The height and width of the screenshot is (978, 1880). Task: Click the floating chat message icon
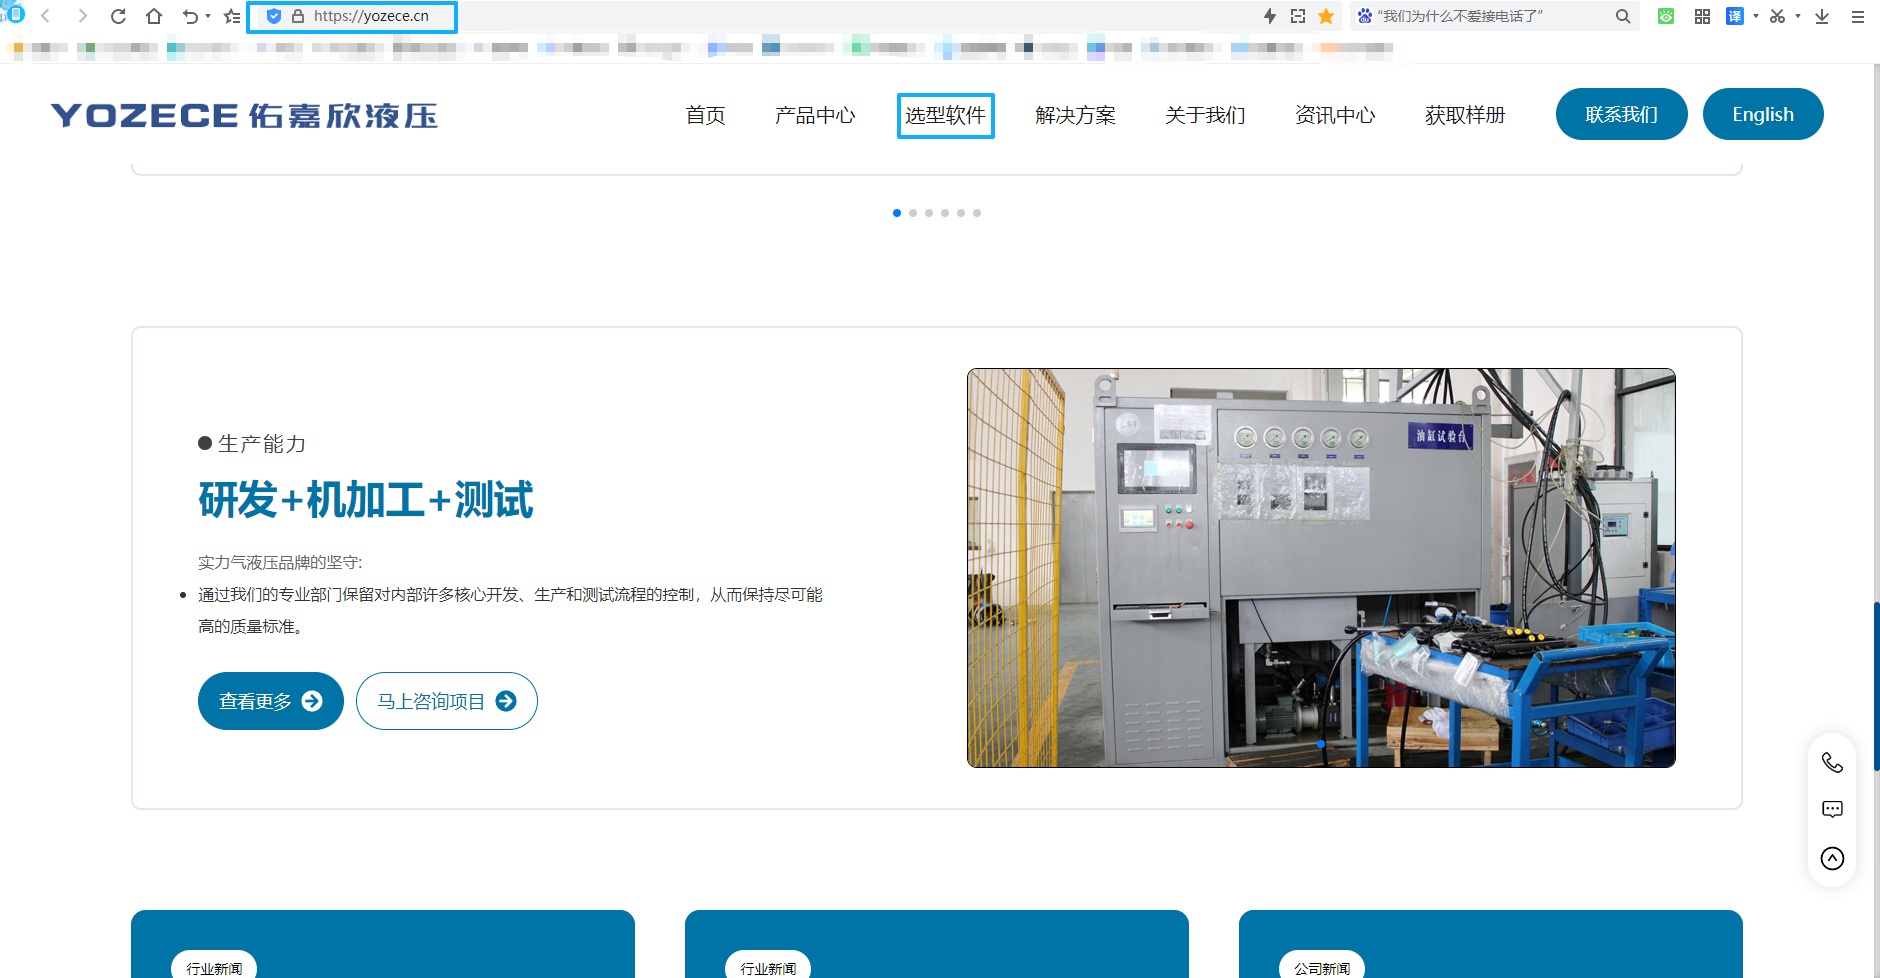(1832, 809)
